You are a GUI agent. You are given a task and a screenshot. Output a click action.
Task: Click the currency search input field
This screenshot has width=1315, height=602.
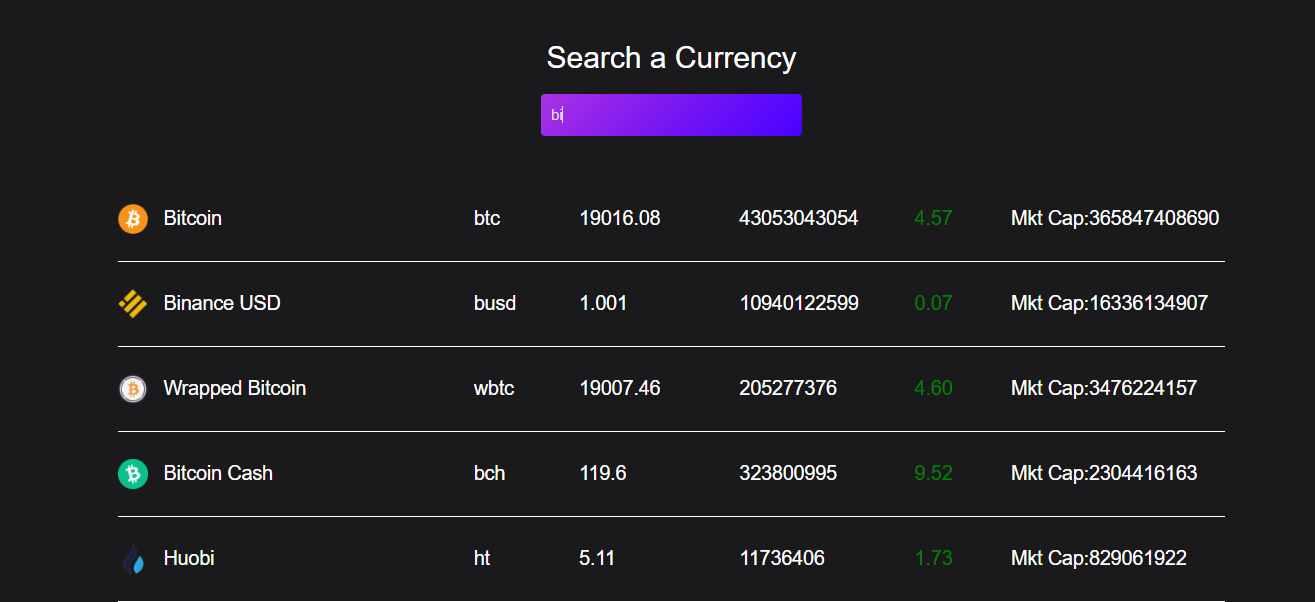click(671, 114)
